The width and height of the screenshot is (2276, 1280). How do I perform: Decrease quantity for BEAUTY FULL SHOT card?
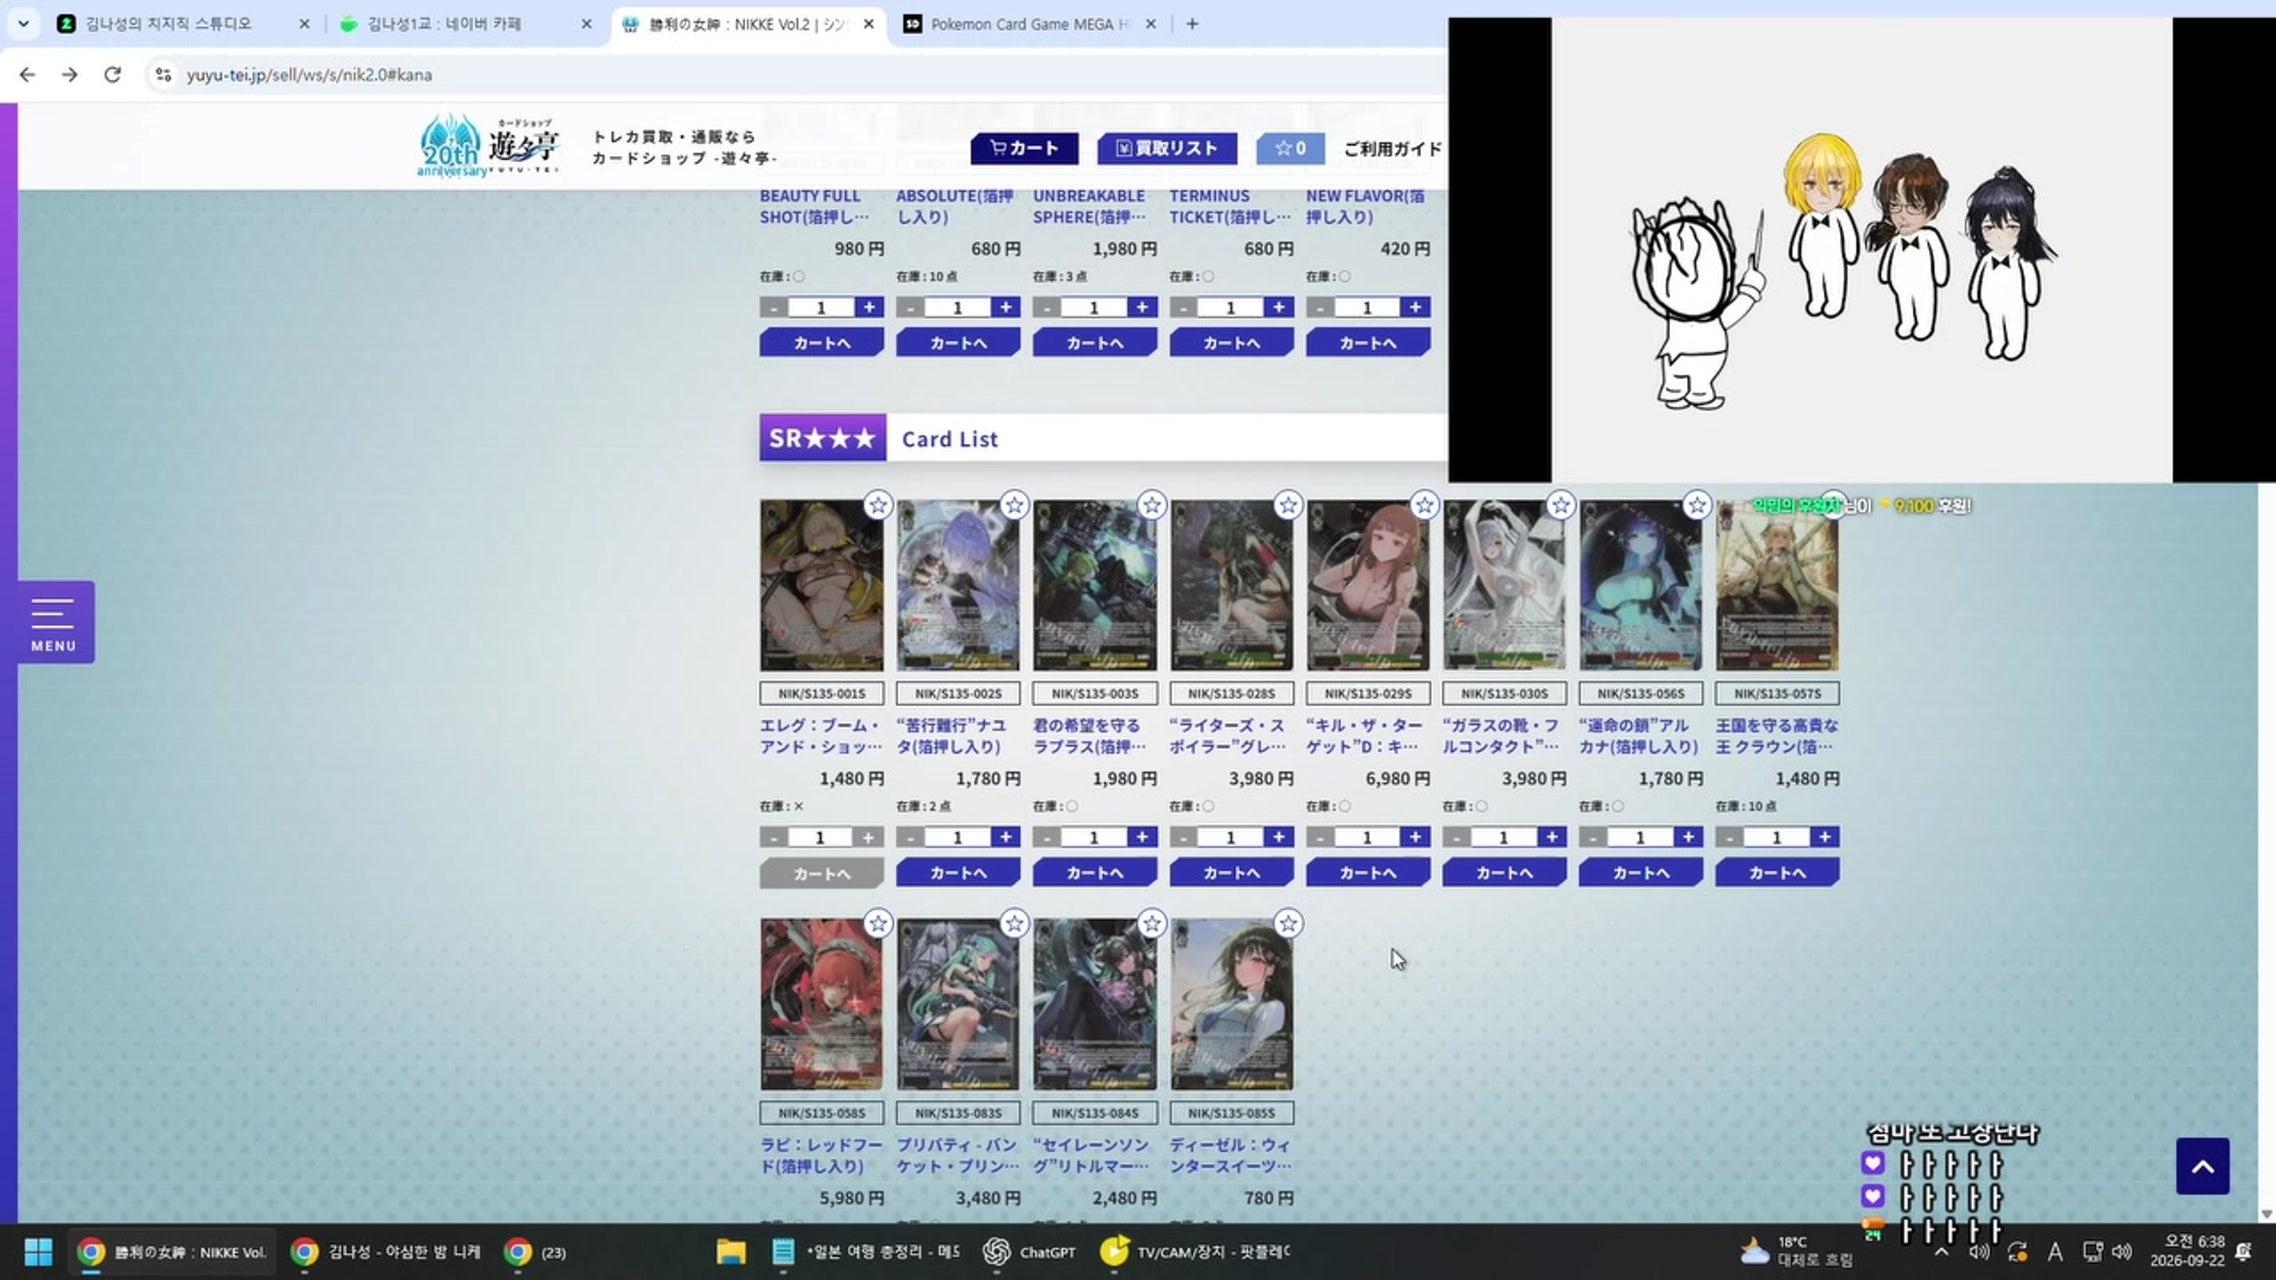point(773,307)
